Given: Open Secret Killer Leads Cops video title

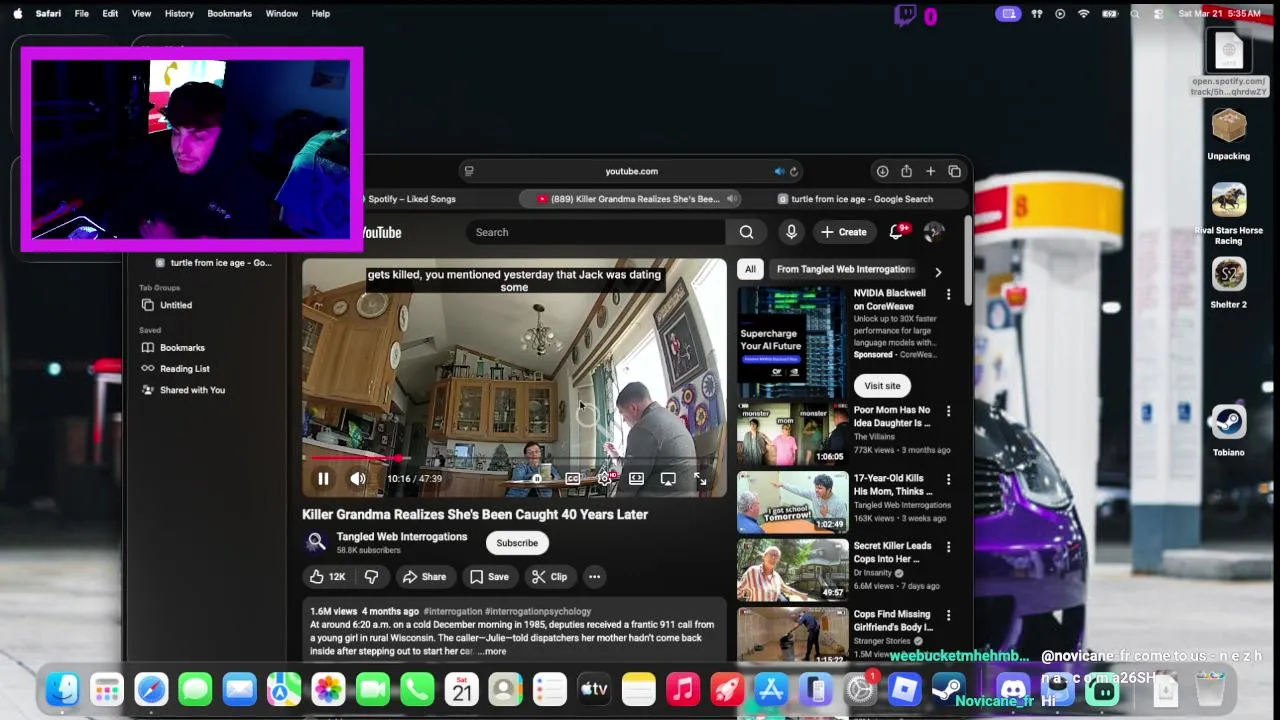Looking at the screenshot, I should [892, 552].
